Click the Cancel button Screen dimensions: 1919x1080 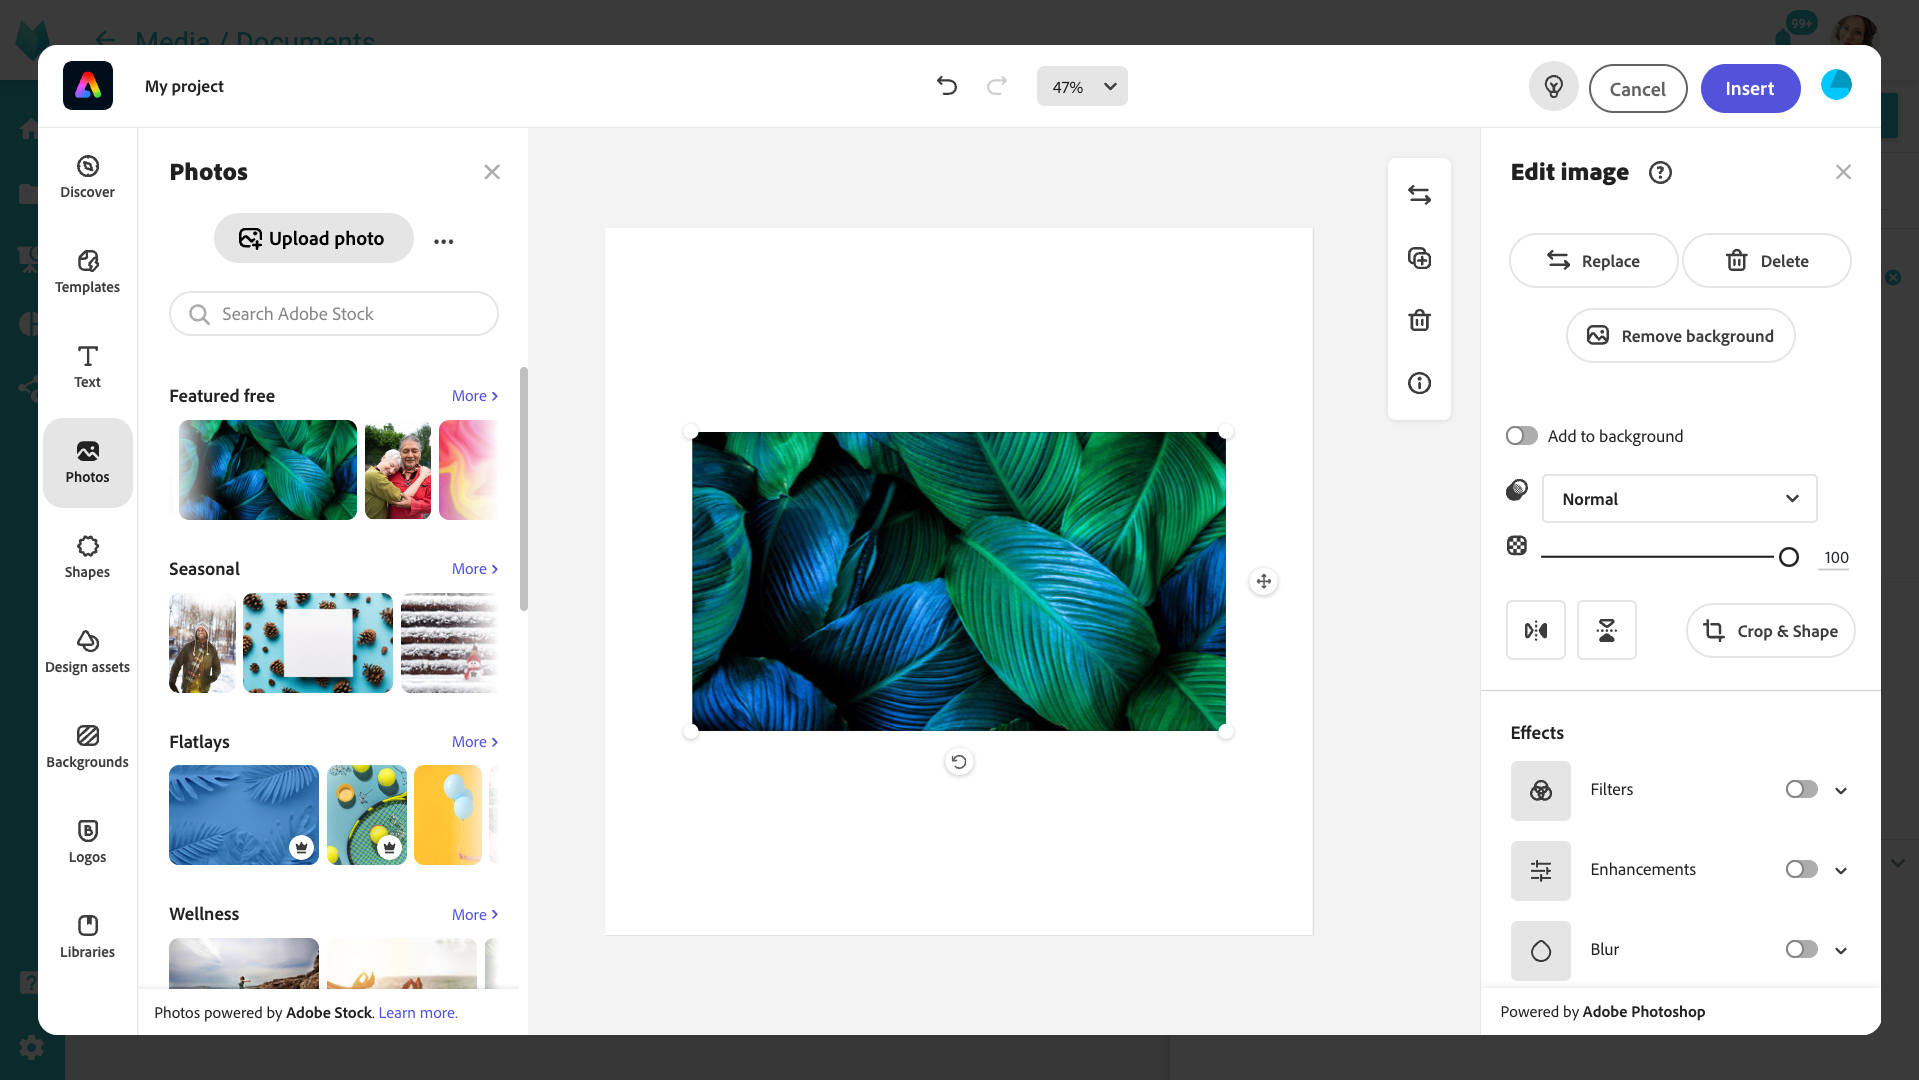click(x=1638, y=89)
